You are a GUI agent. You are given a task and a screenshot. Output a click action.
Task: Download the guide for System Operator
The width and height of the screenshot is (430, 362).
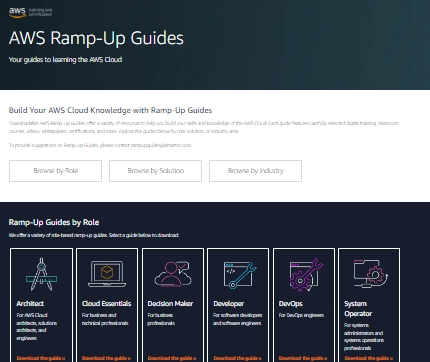coord(369,358)
